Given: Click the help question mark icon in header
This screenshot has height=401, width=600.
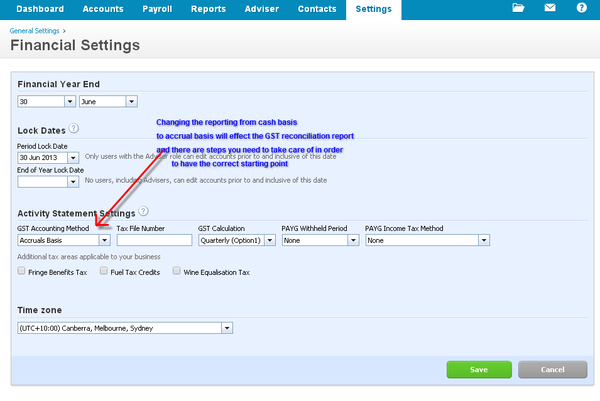Looking at the screenshot, I should [x=581, y=8].
